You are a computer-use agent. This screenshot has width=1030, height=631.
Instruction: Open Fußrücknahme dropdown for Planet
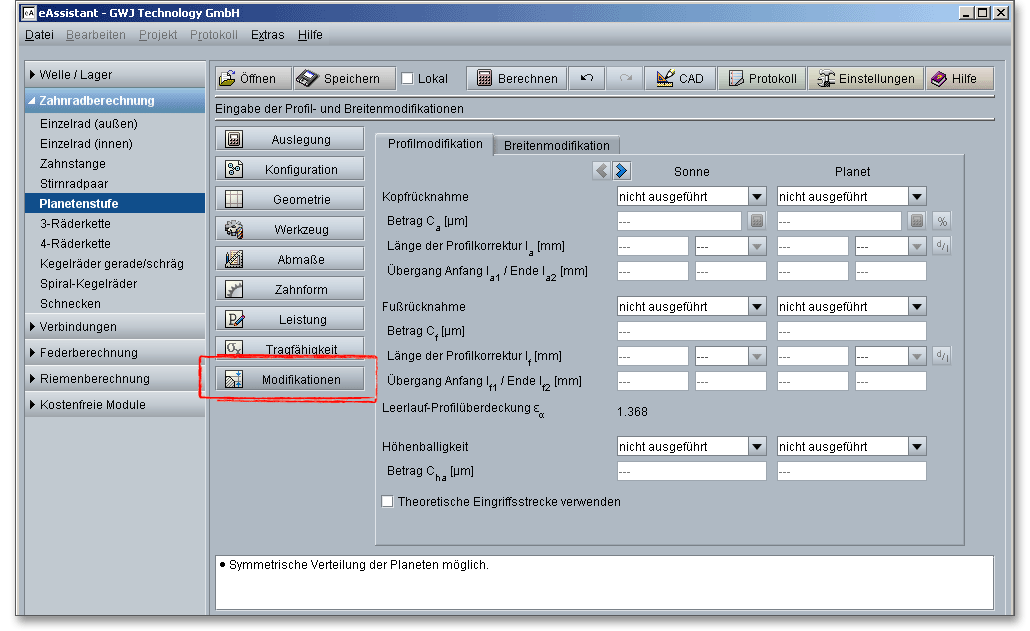[917, 307]
